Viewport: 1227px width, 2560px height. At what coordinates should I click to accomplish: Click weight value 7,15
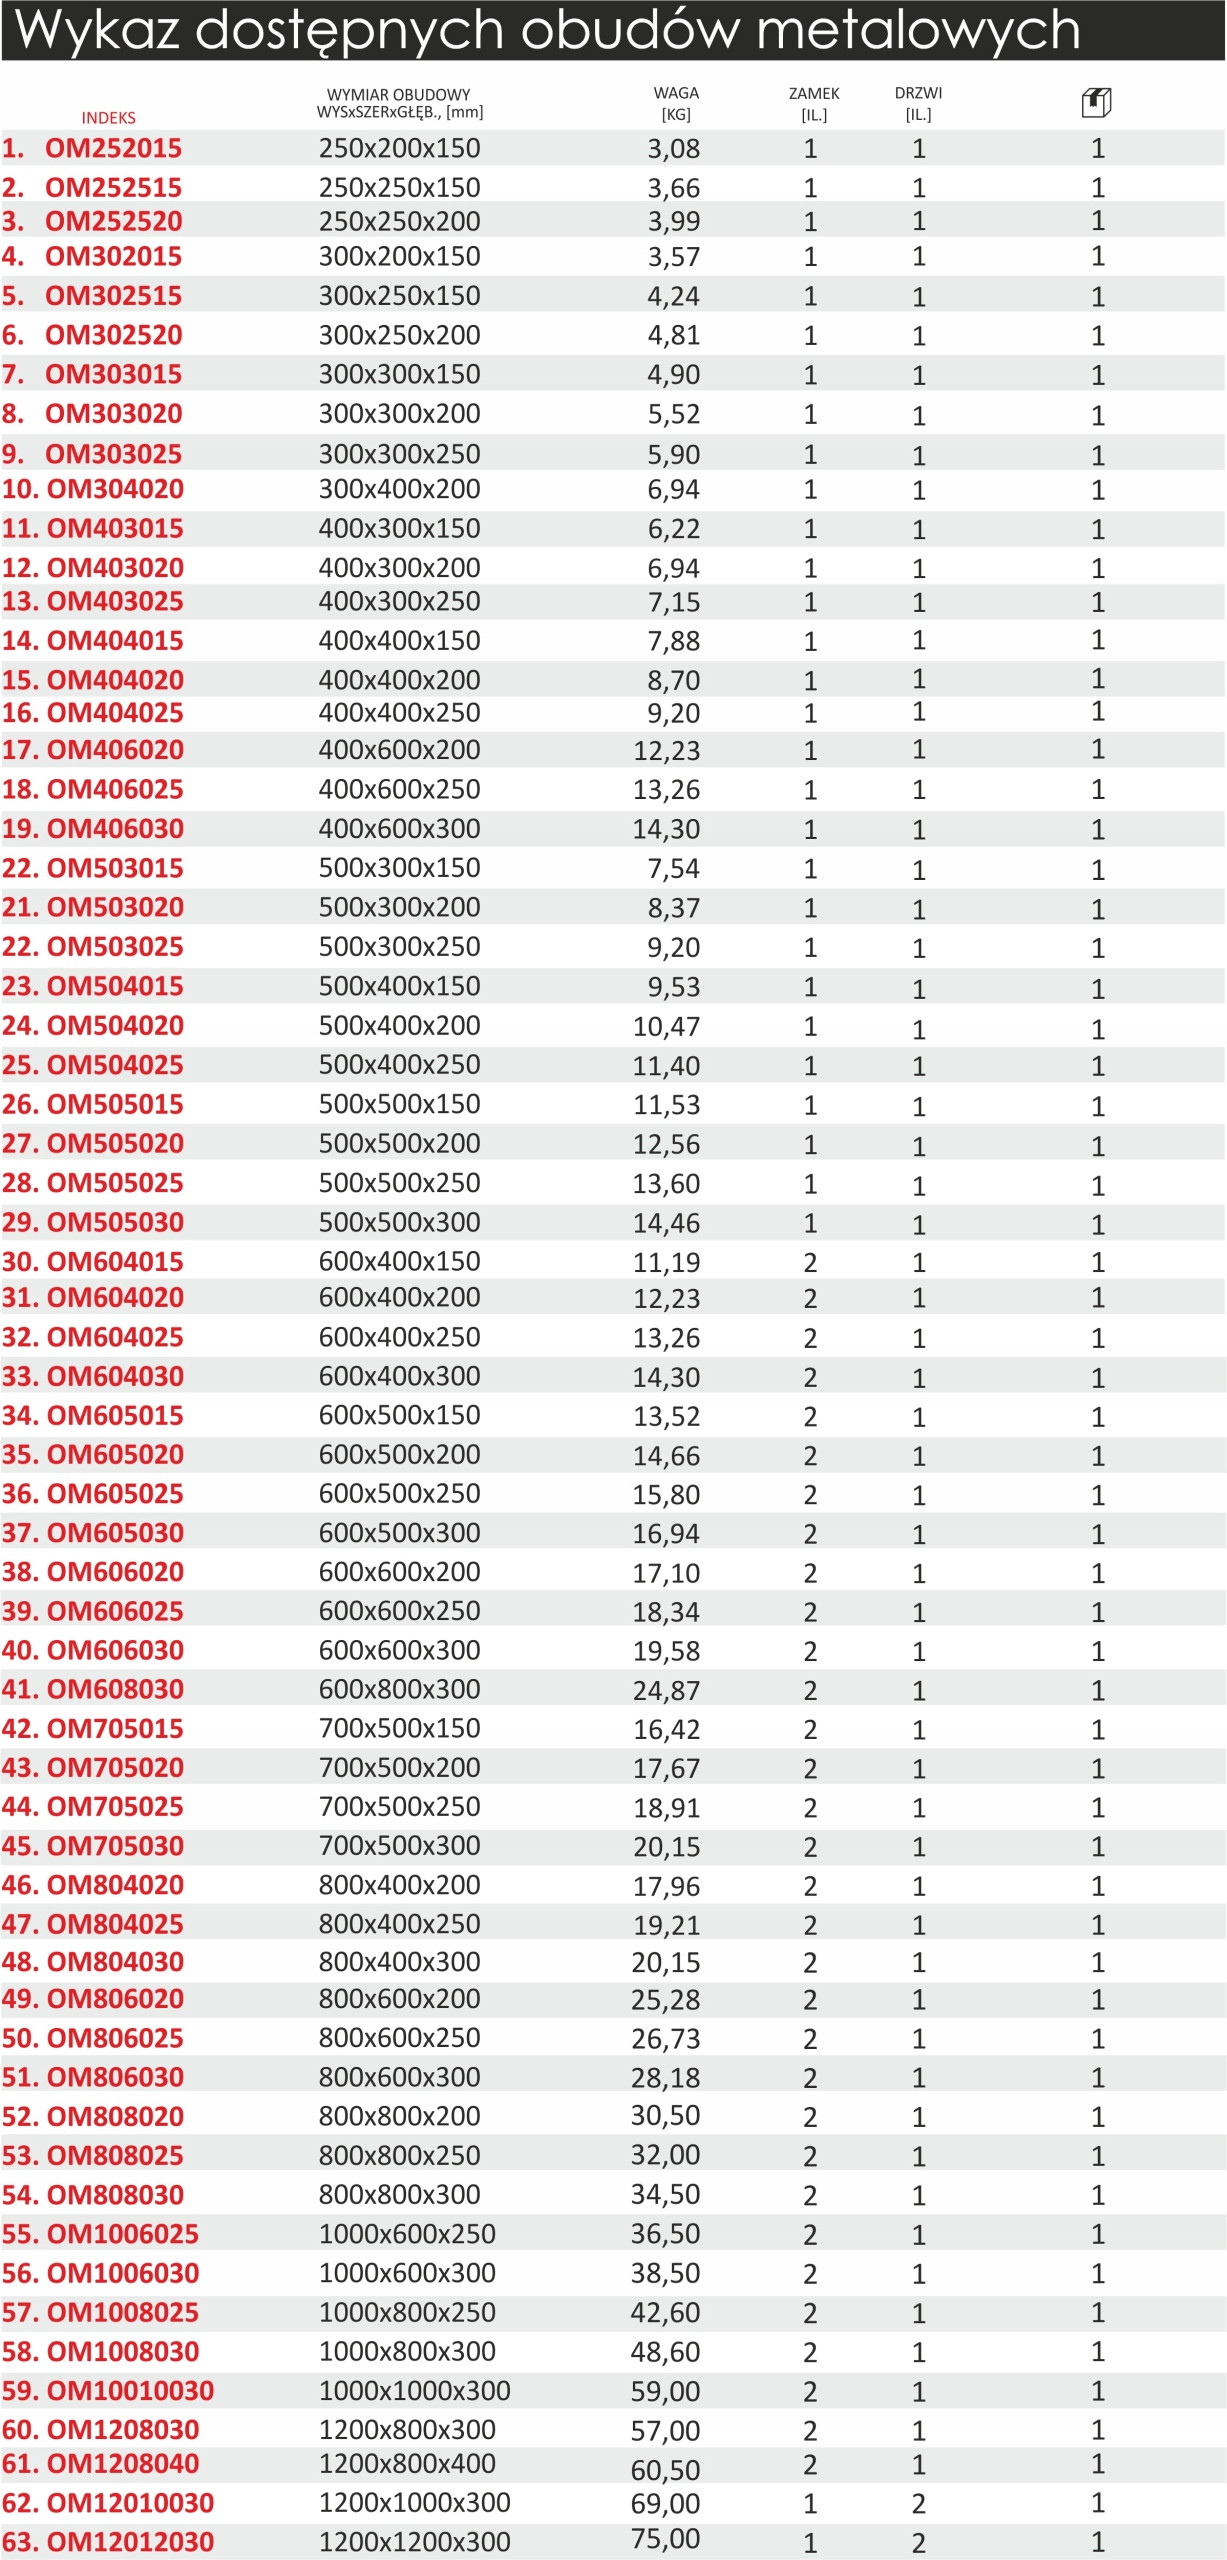point(673,602)
